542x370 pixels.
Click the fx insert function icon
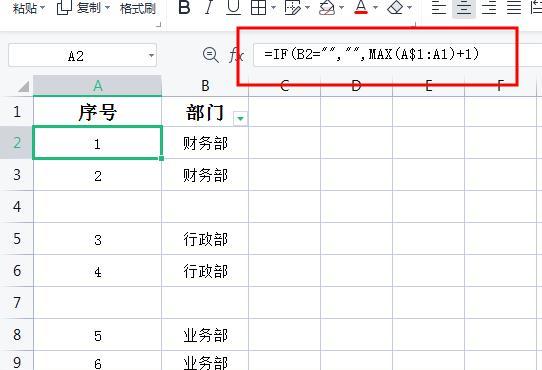click(x=236, y=55)
